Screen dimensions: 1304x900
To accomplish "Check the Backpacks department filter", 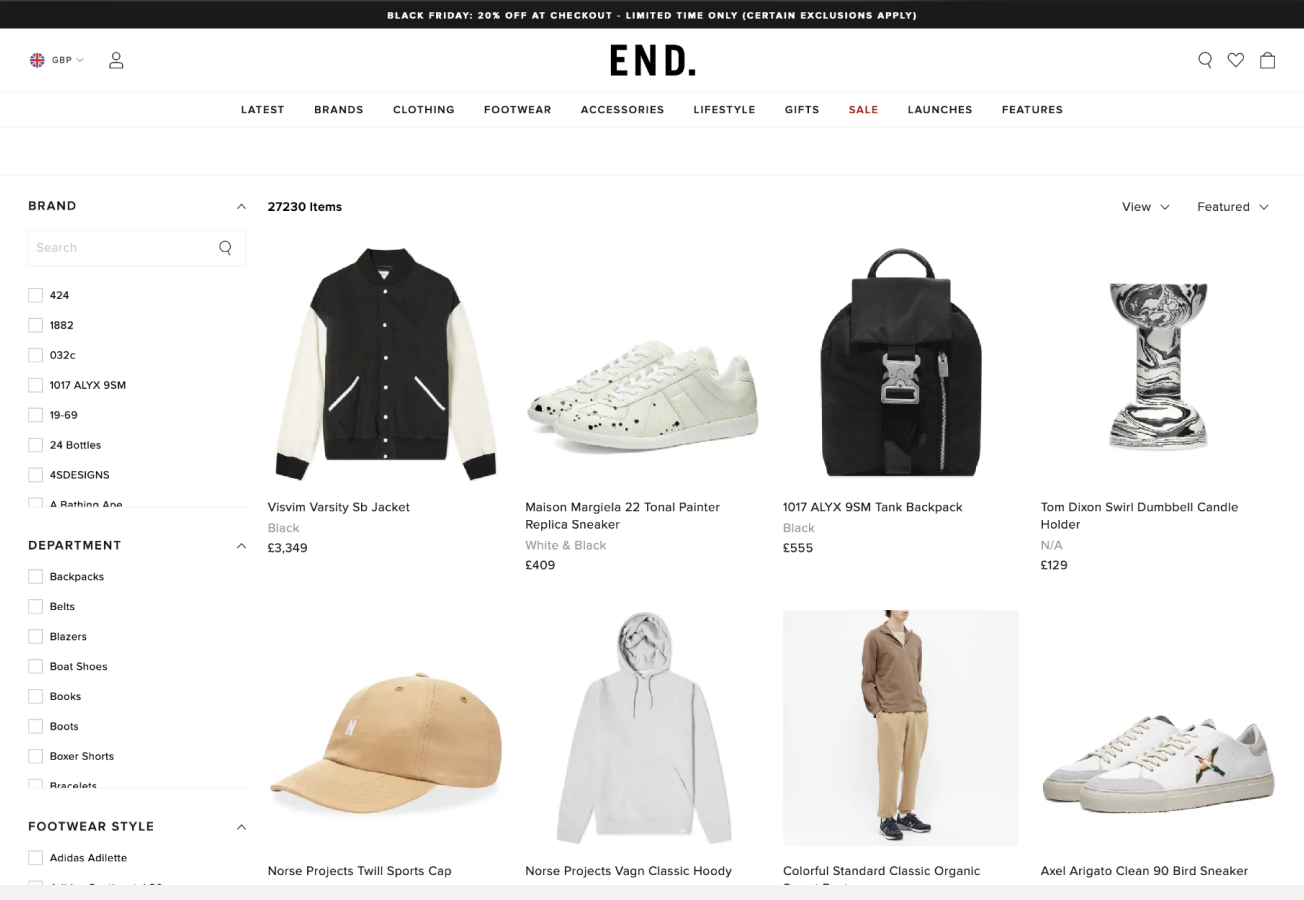I will [35, 577].
